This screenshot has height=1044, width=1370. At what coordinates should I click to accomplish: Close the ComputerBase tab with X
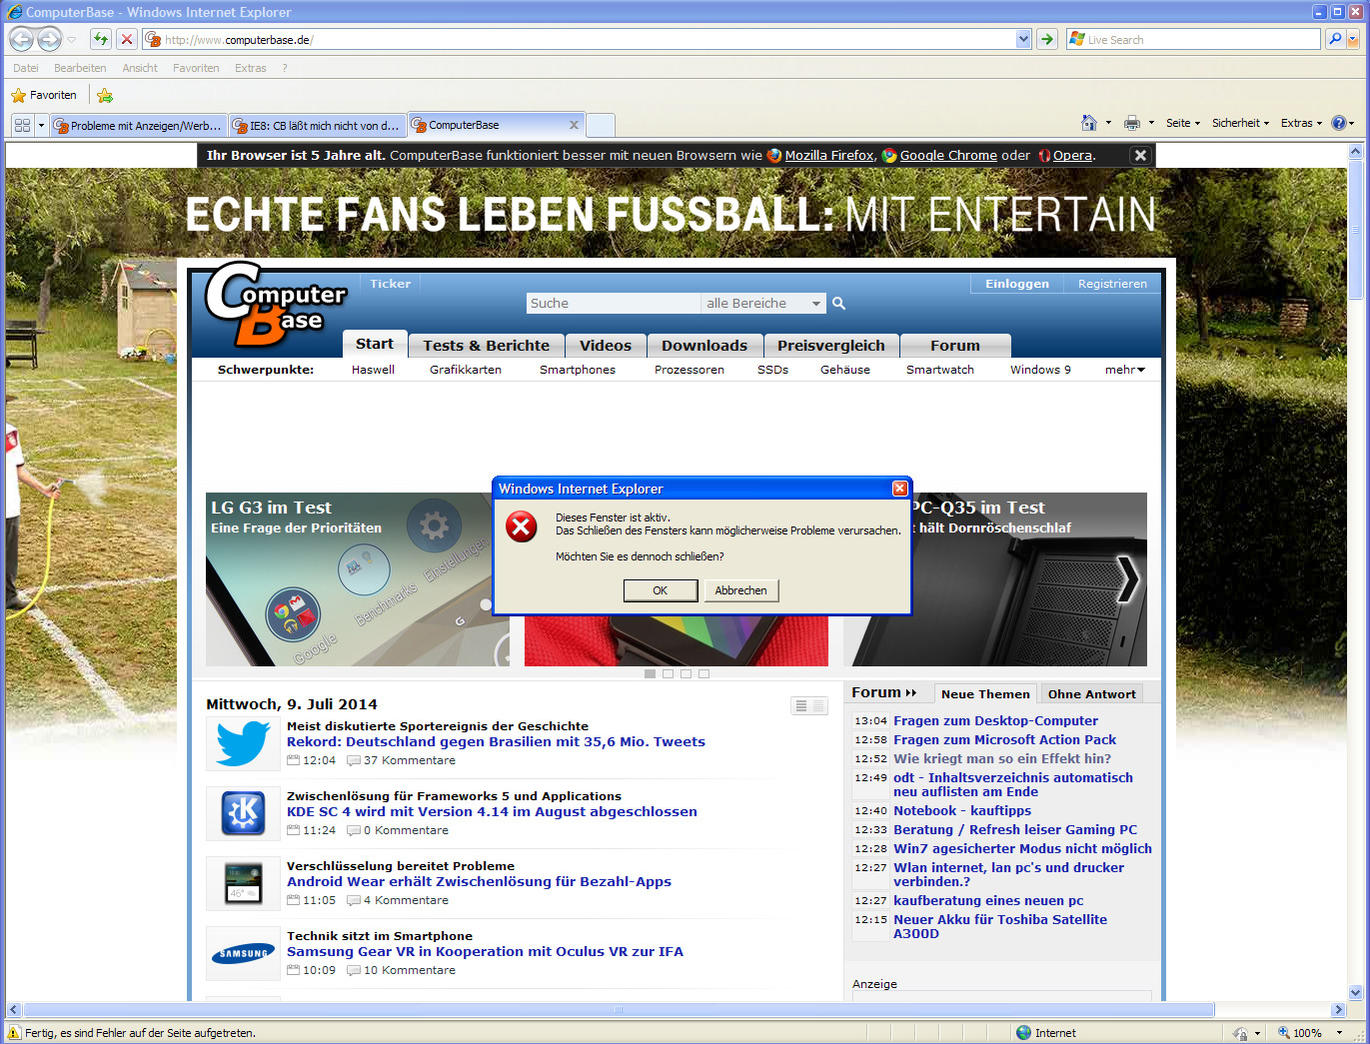tap(574, 125)
